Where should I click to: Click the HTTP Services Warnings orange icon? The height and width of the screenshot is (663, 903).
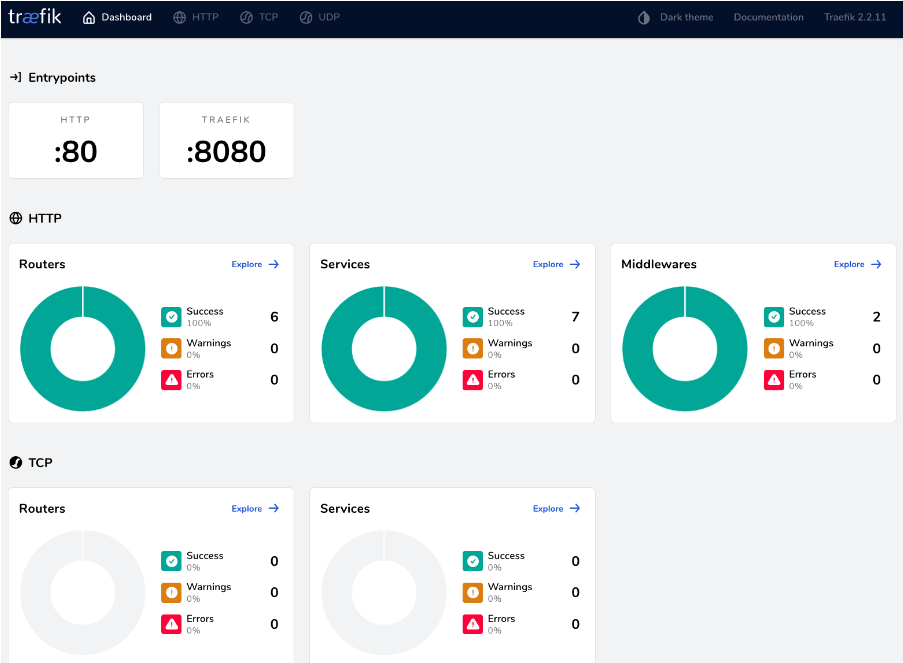tap(473, 348)
